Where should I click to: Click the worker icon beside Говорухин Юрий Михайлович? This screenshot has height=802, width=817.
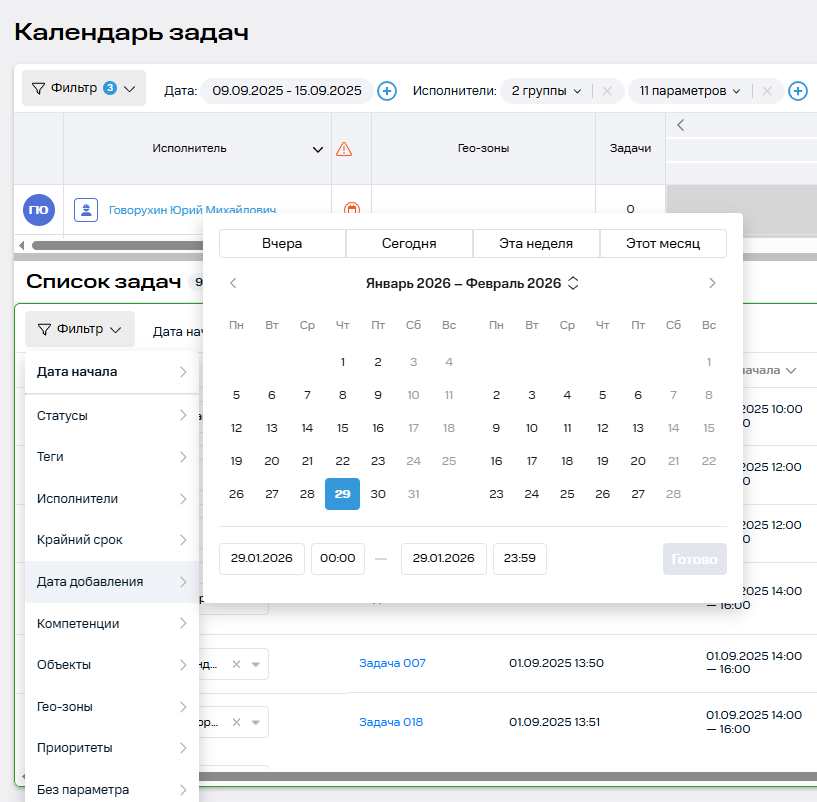pos(86,210)
